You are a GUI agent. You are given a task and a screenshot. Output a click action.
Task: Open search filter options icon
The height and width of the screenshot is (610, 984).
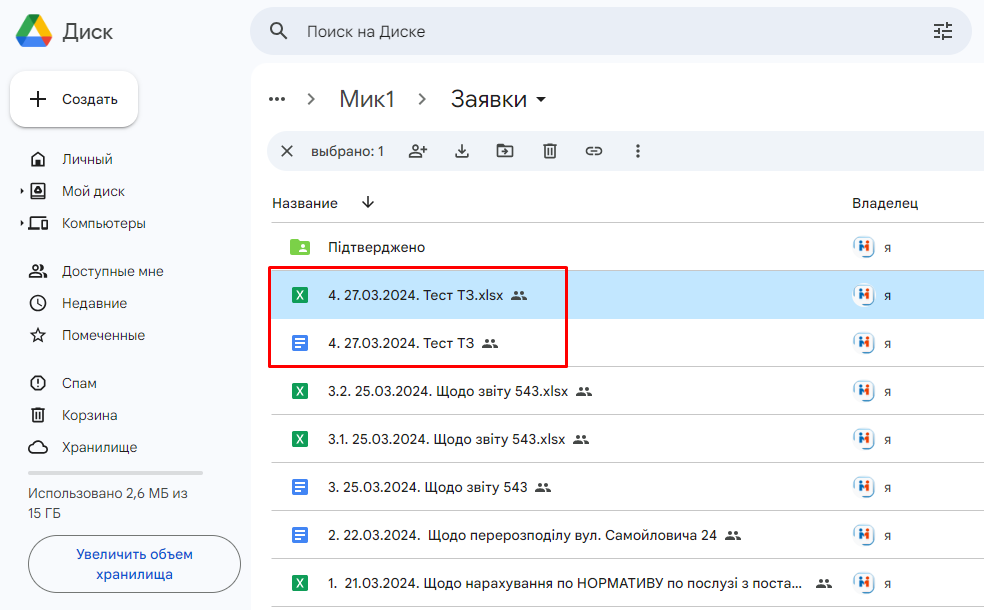943,31
